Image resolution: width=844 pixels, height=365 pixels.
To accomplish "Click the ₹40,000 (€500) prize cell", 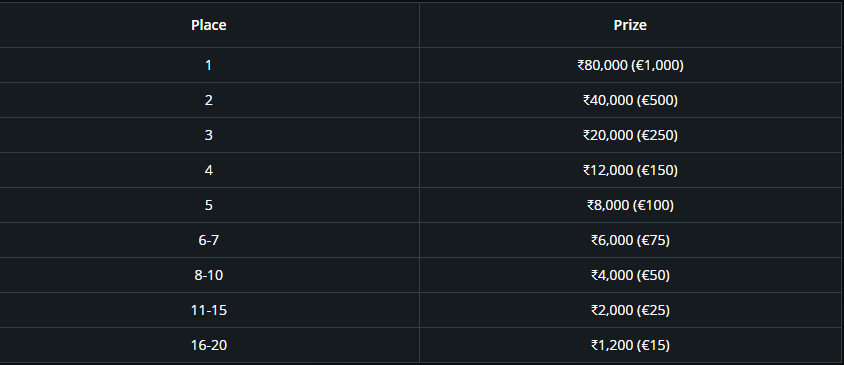I will click(x=630, y=100).
